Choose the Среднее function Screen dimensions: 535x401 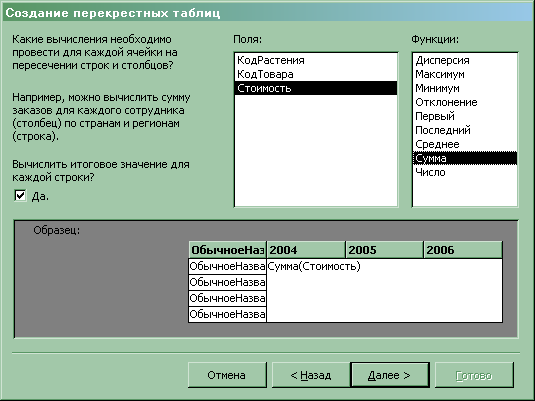pyautogui.click(x=465, y=144)
